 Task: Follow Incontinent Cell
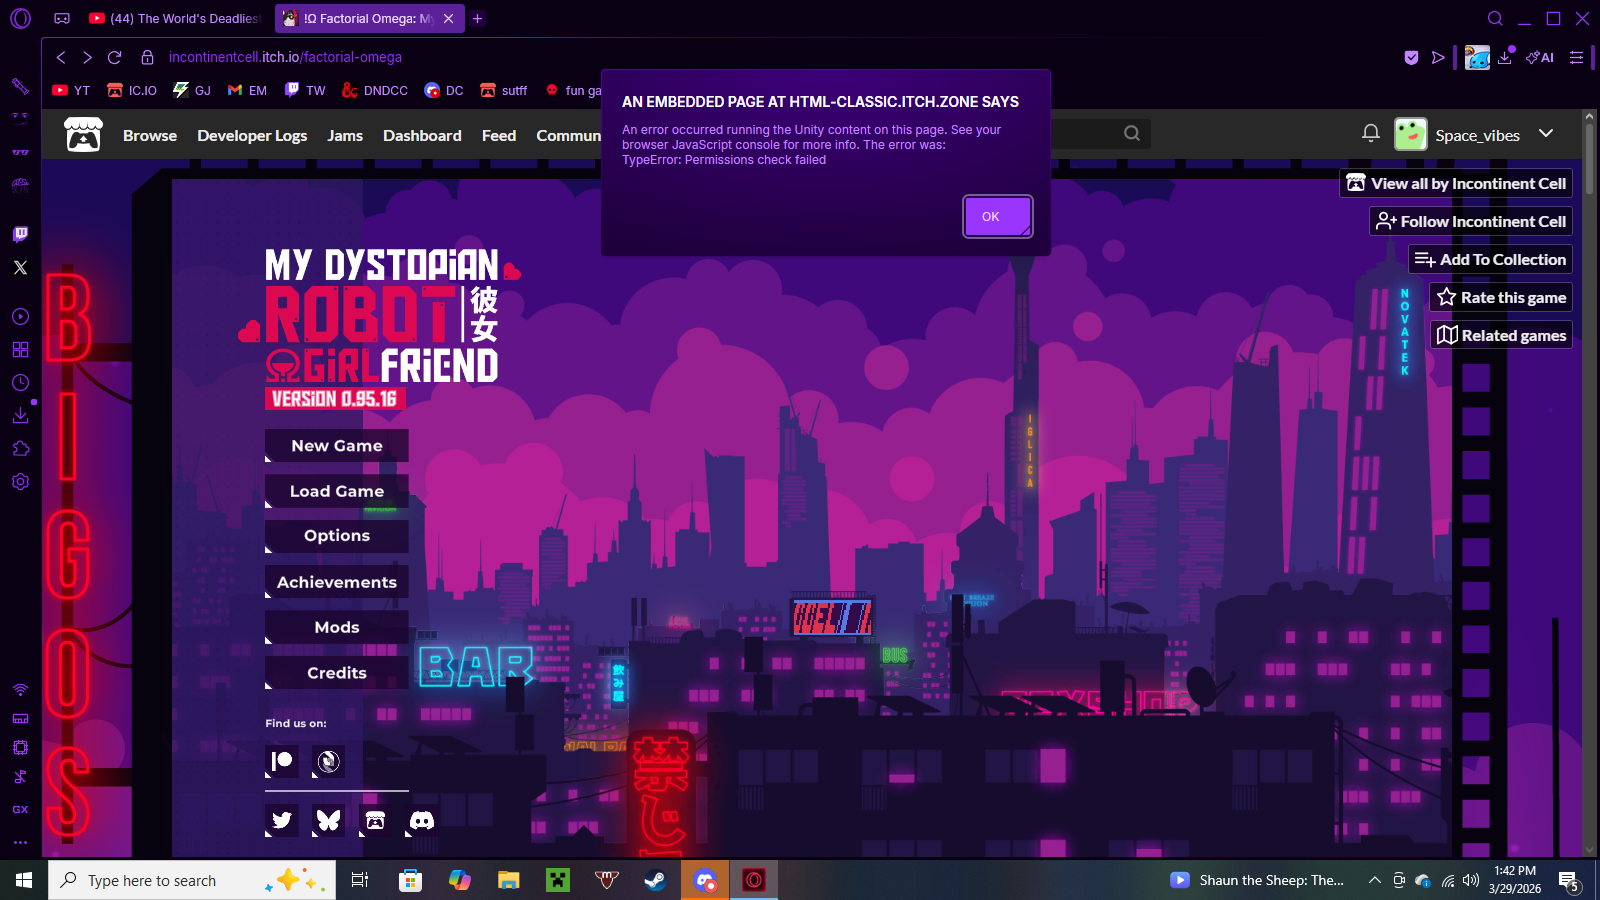[1471, 221]
